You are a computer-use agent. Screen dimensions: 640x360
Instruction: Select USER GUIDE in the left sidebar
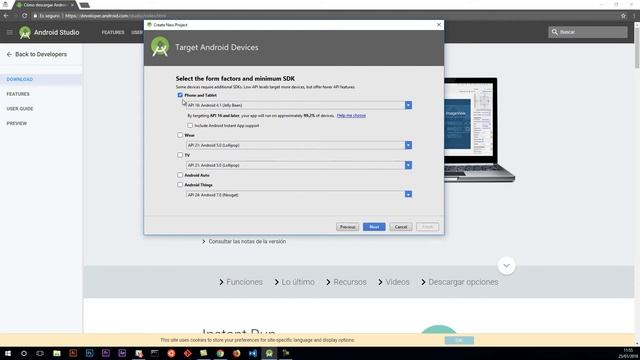(20, 109)
